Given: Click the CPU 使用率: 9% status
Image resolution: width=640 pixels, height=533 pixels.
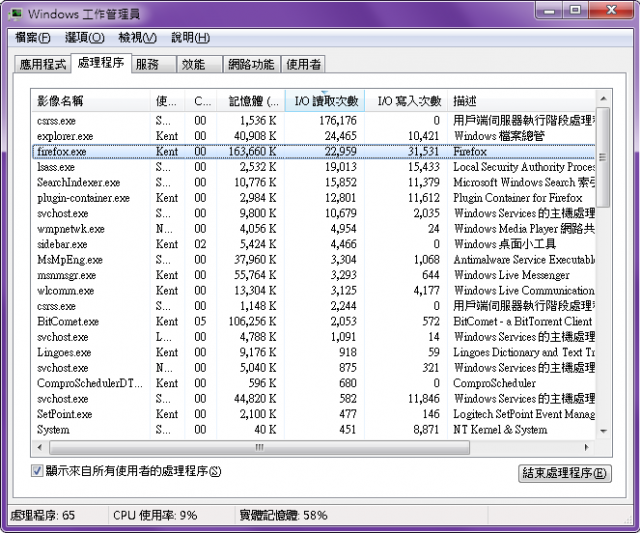Looking at the screenshot, I should pos(155,515).
